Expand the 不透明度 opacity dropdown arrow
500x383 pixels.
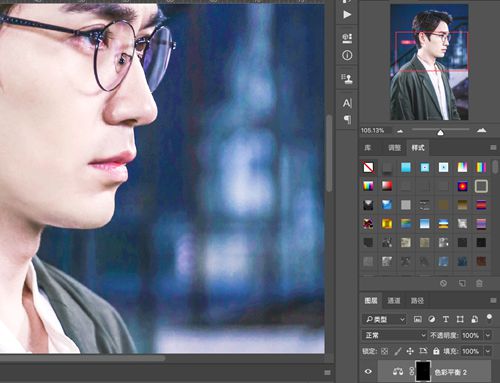[488, 335]
